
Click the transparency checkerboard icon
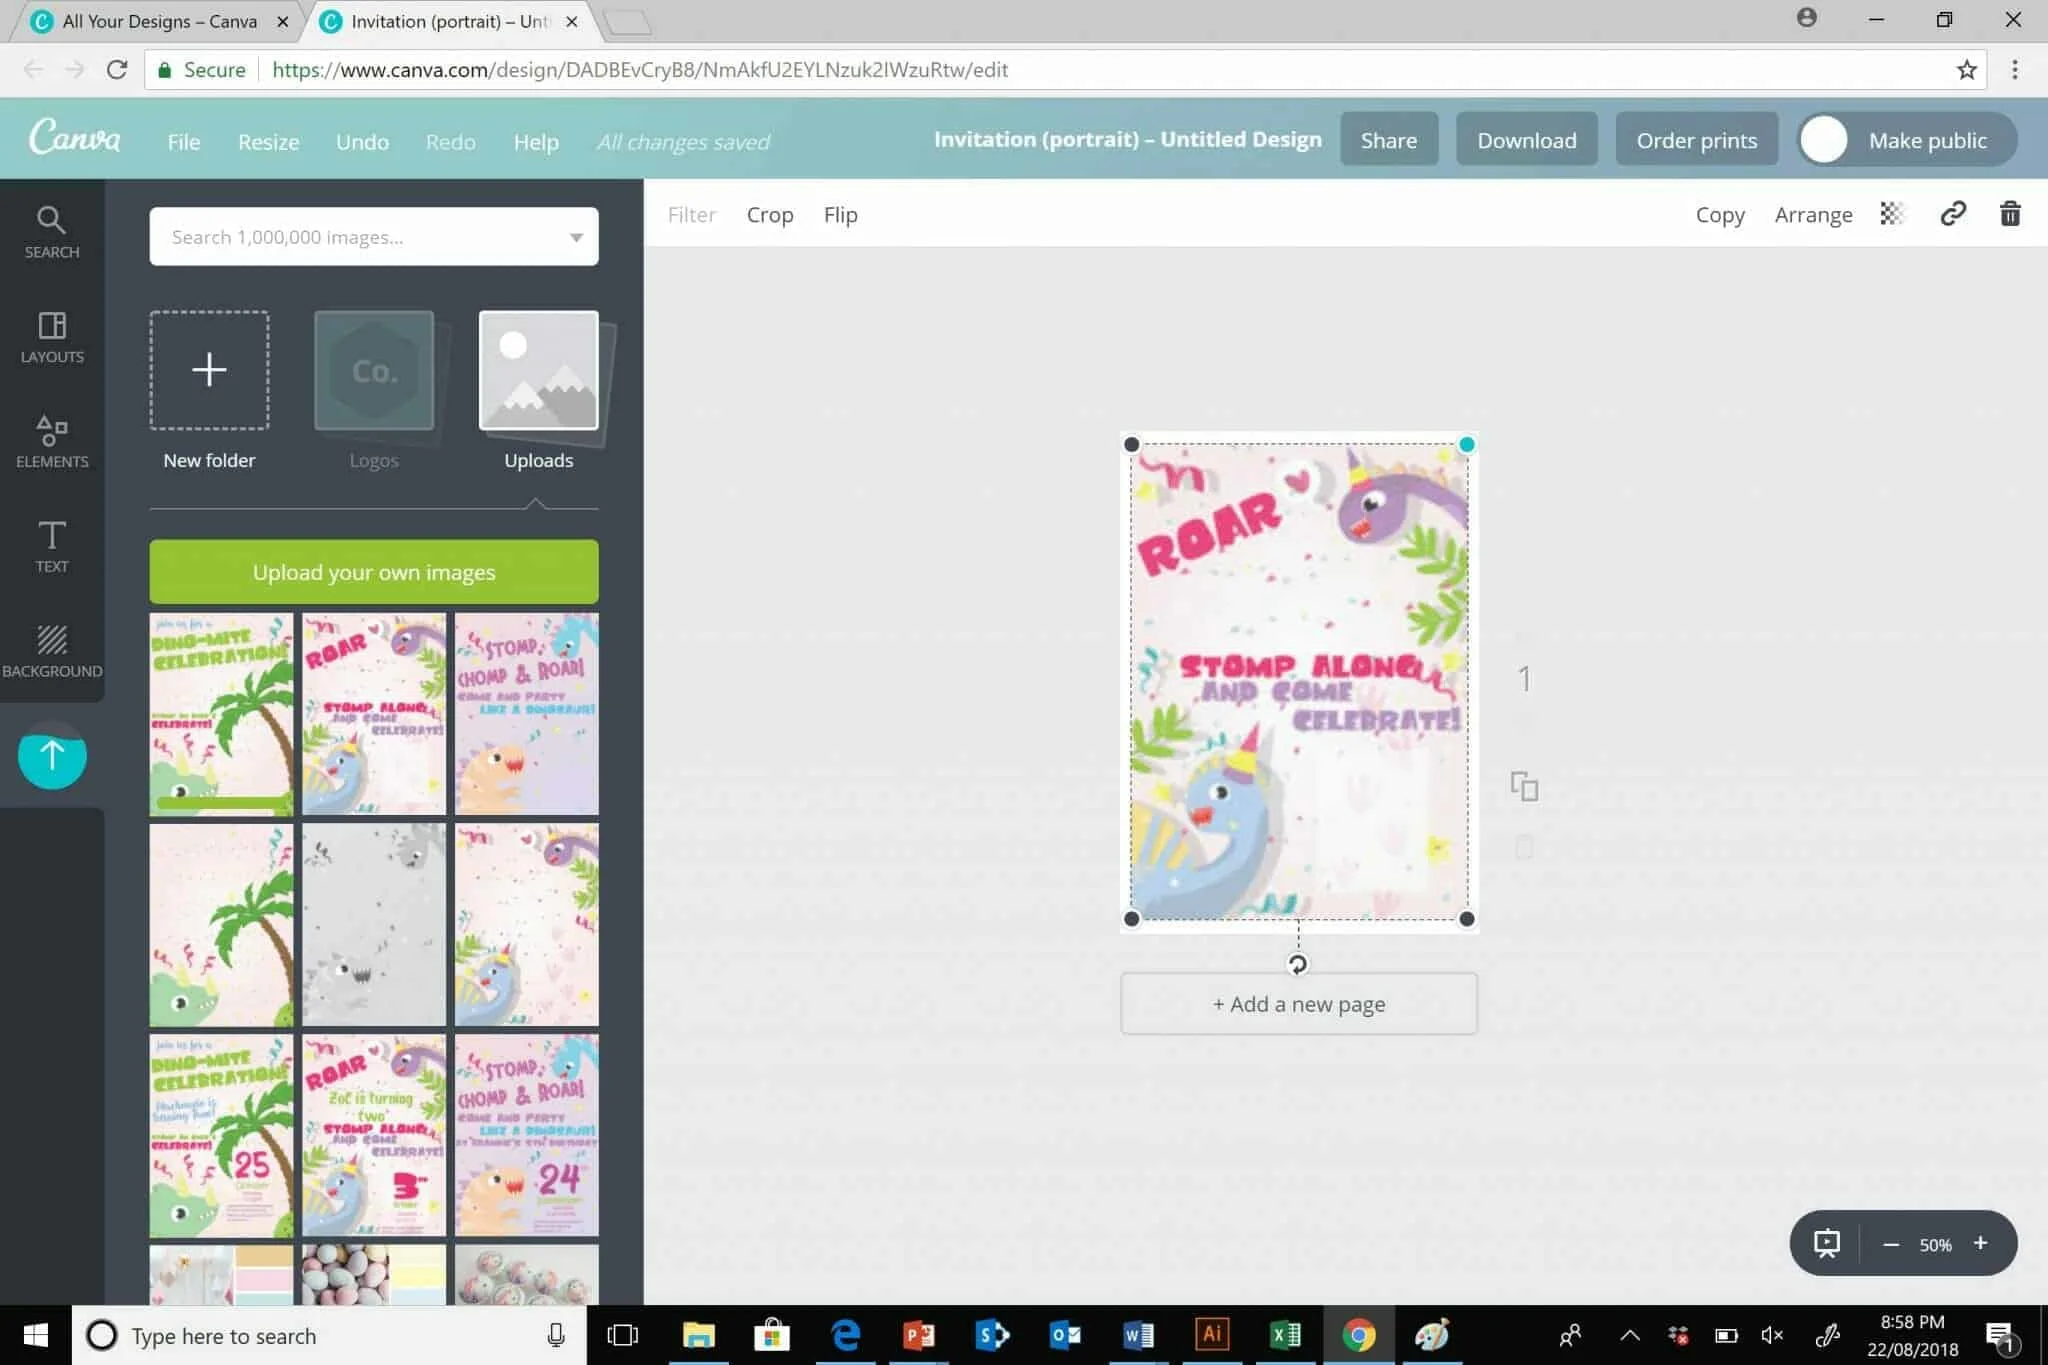click(1892, 214)
